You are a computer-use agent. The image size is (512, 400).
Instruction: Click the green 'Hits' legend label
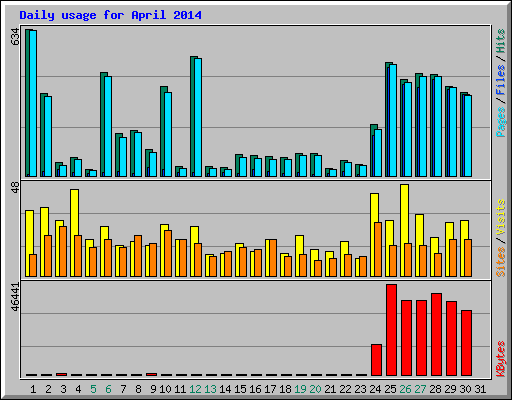(501, 41)
